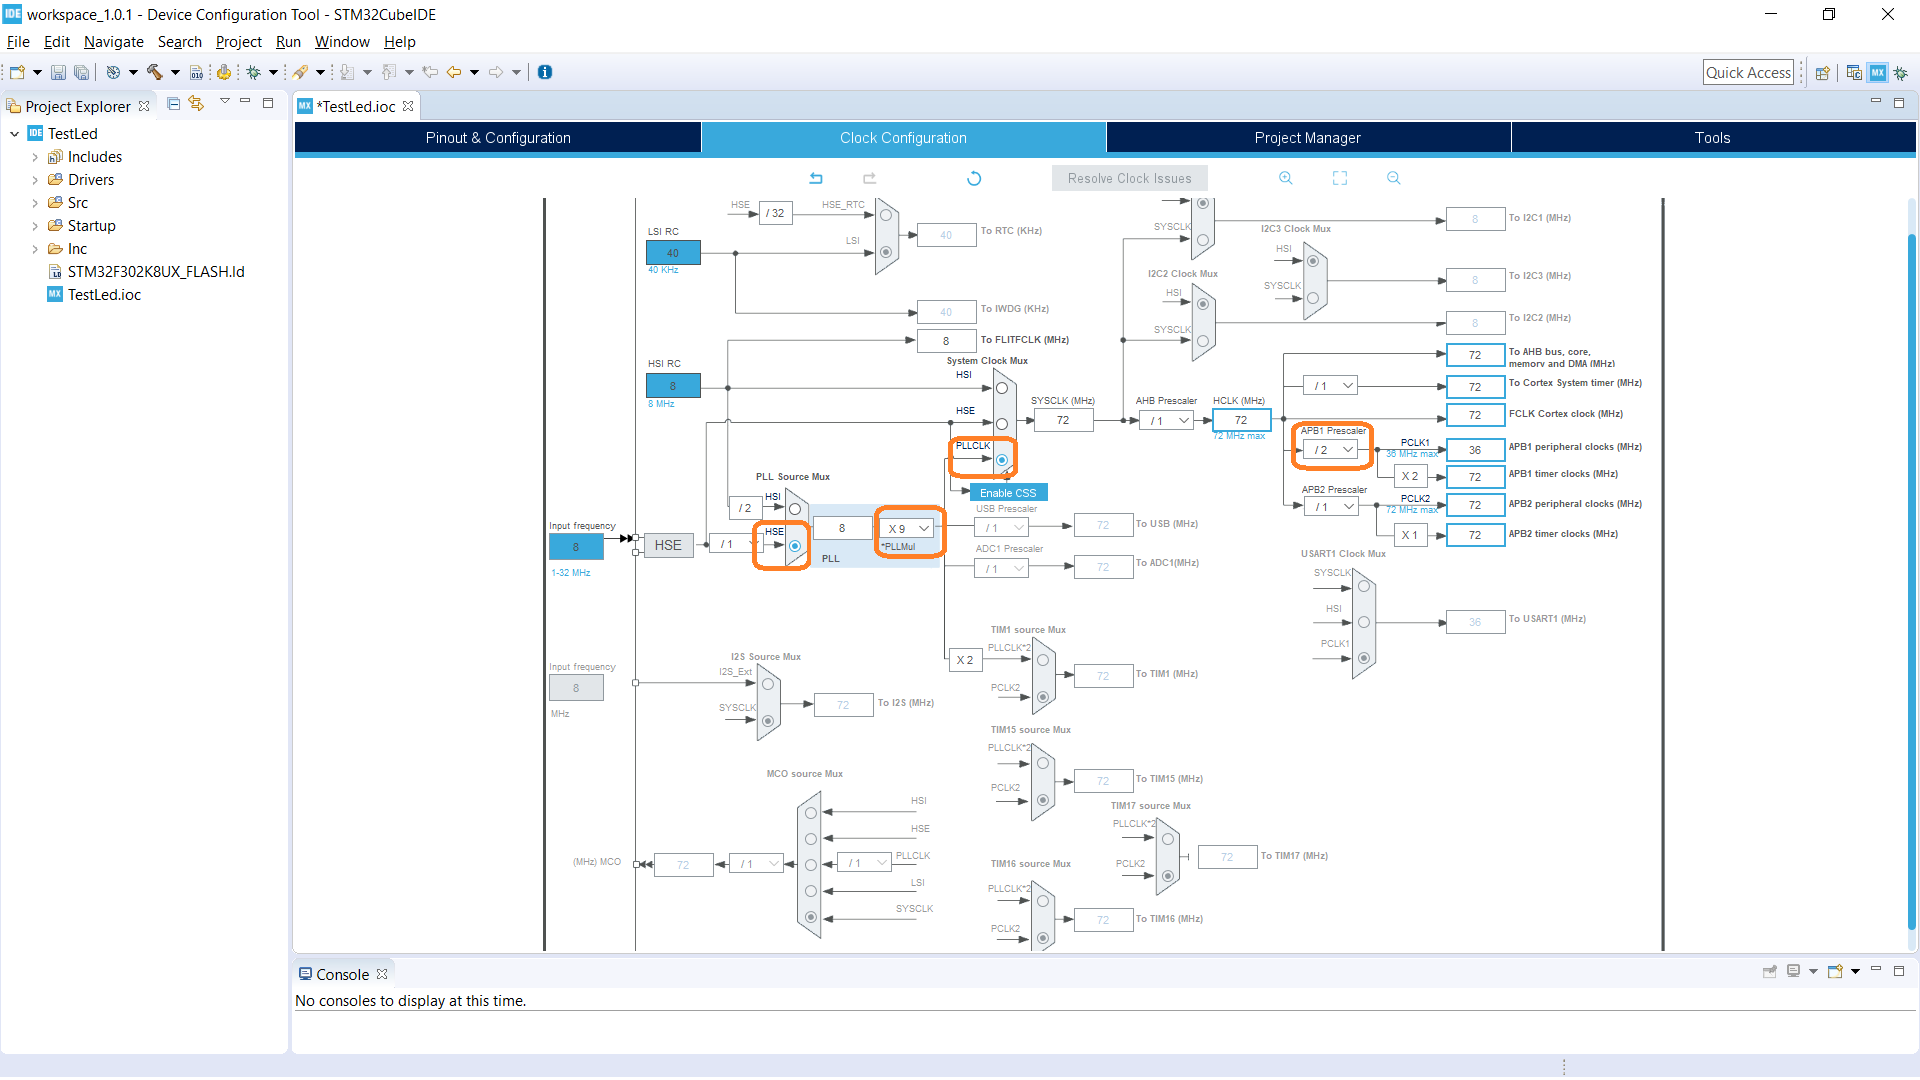The width and height of the screenshot is (1920, 1080).
Task: Click the New file toolbar icon
Action: (x=17, y=72)
